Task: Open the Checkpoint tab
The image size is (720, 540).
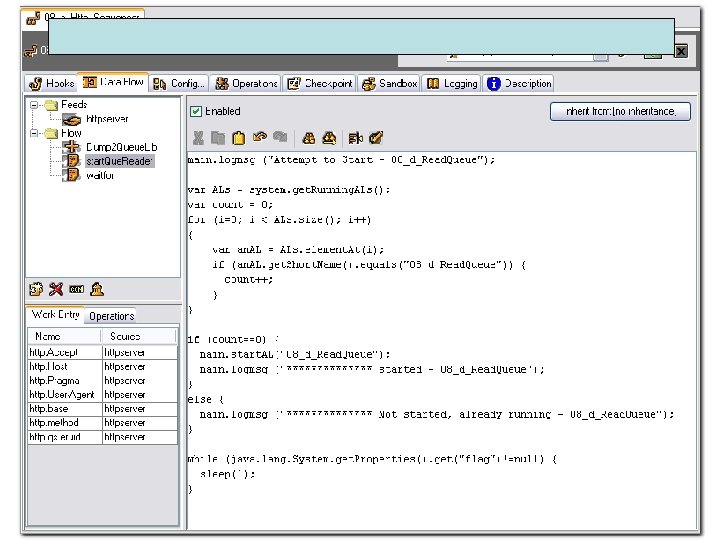Action: pyautogui.click(x=319, y=84)
